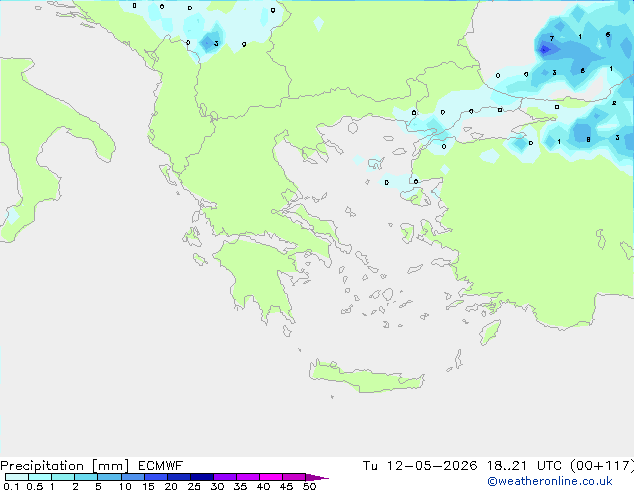The image size is (634, 490).
Task: Choose the 20–25 mm legend color swatch
Action: [x=179, y=477]
